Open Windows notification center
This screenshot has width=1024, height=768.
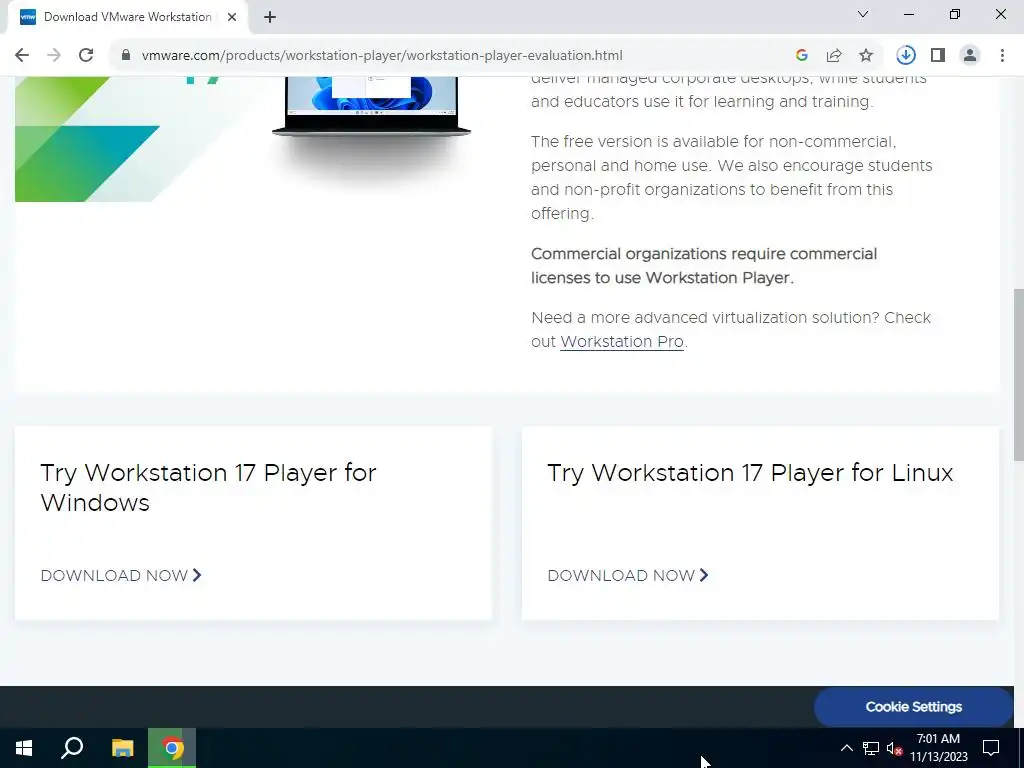pos(991,748)
